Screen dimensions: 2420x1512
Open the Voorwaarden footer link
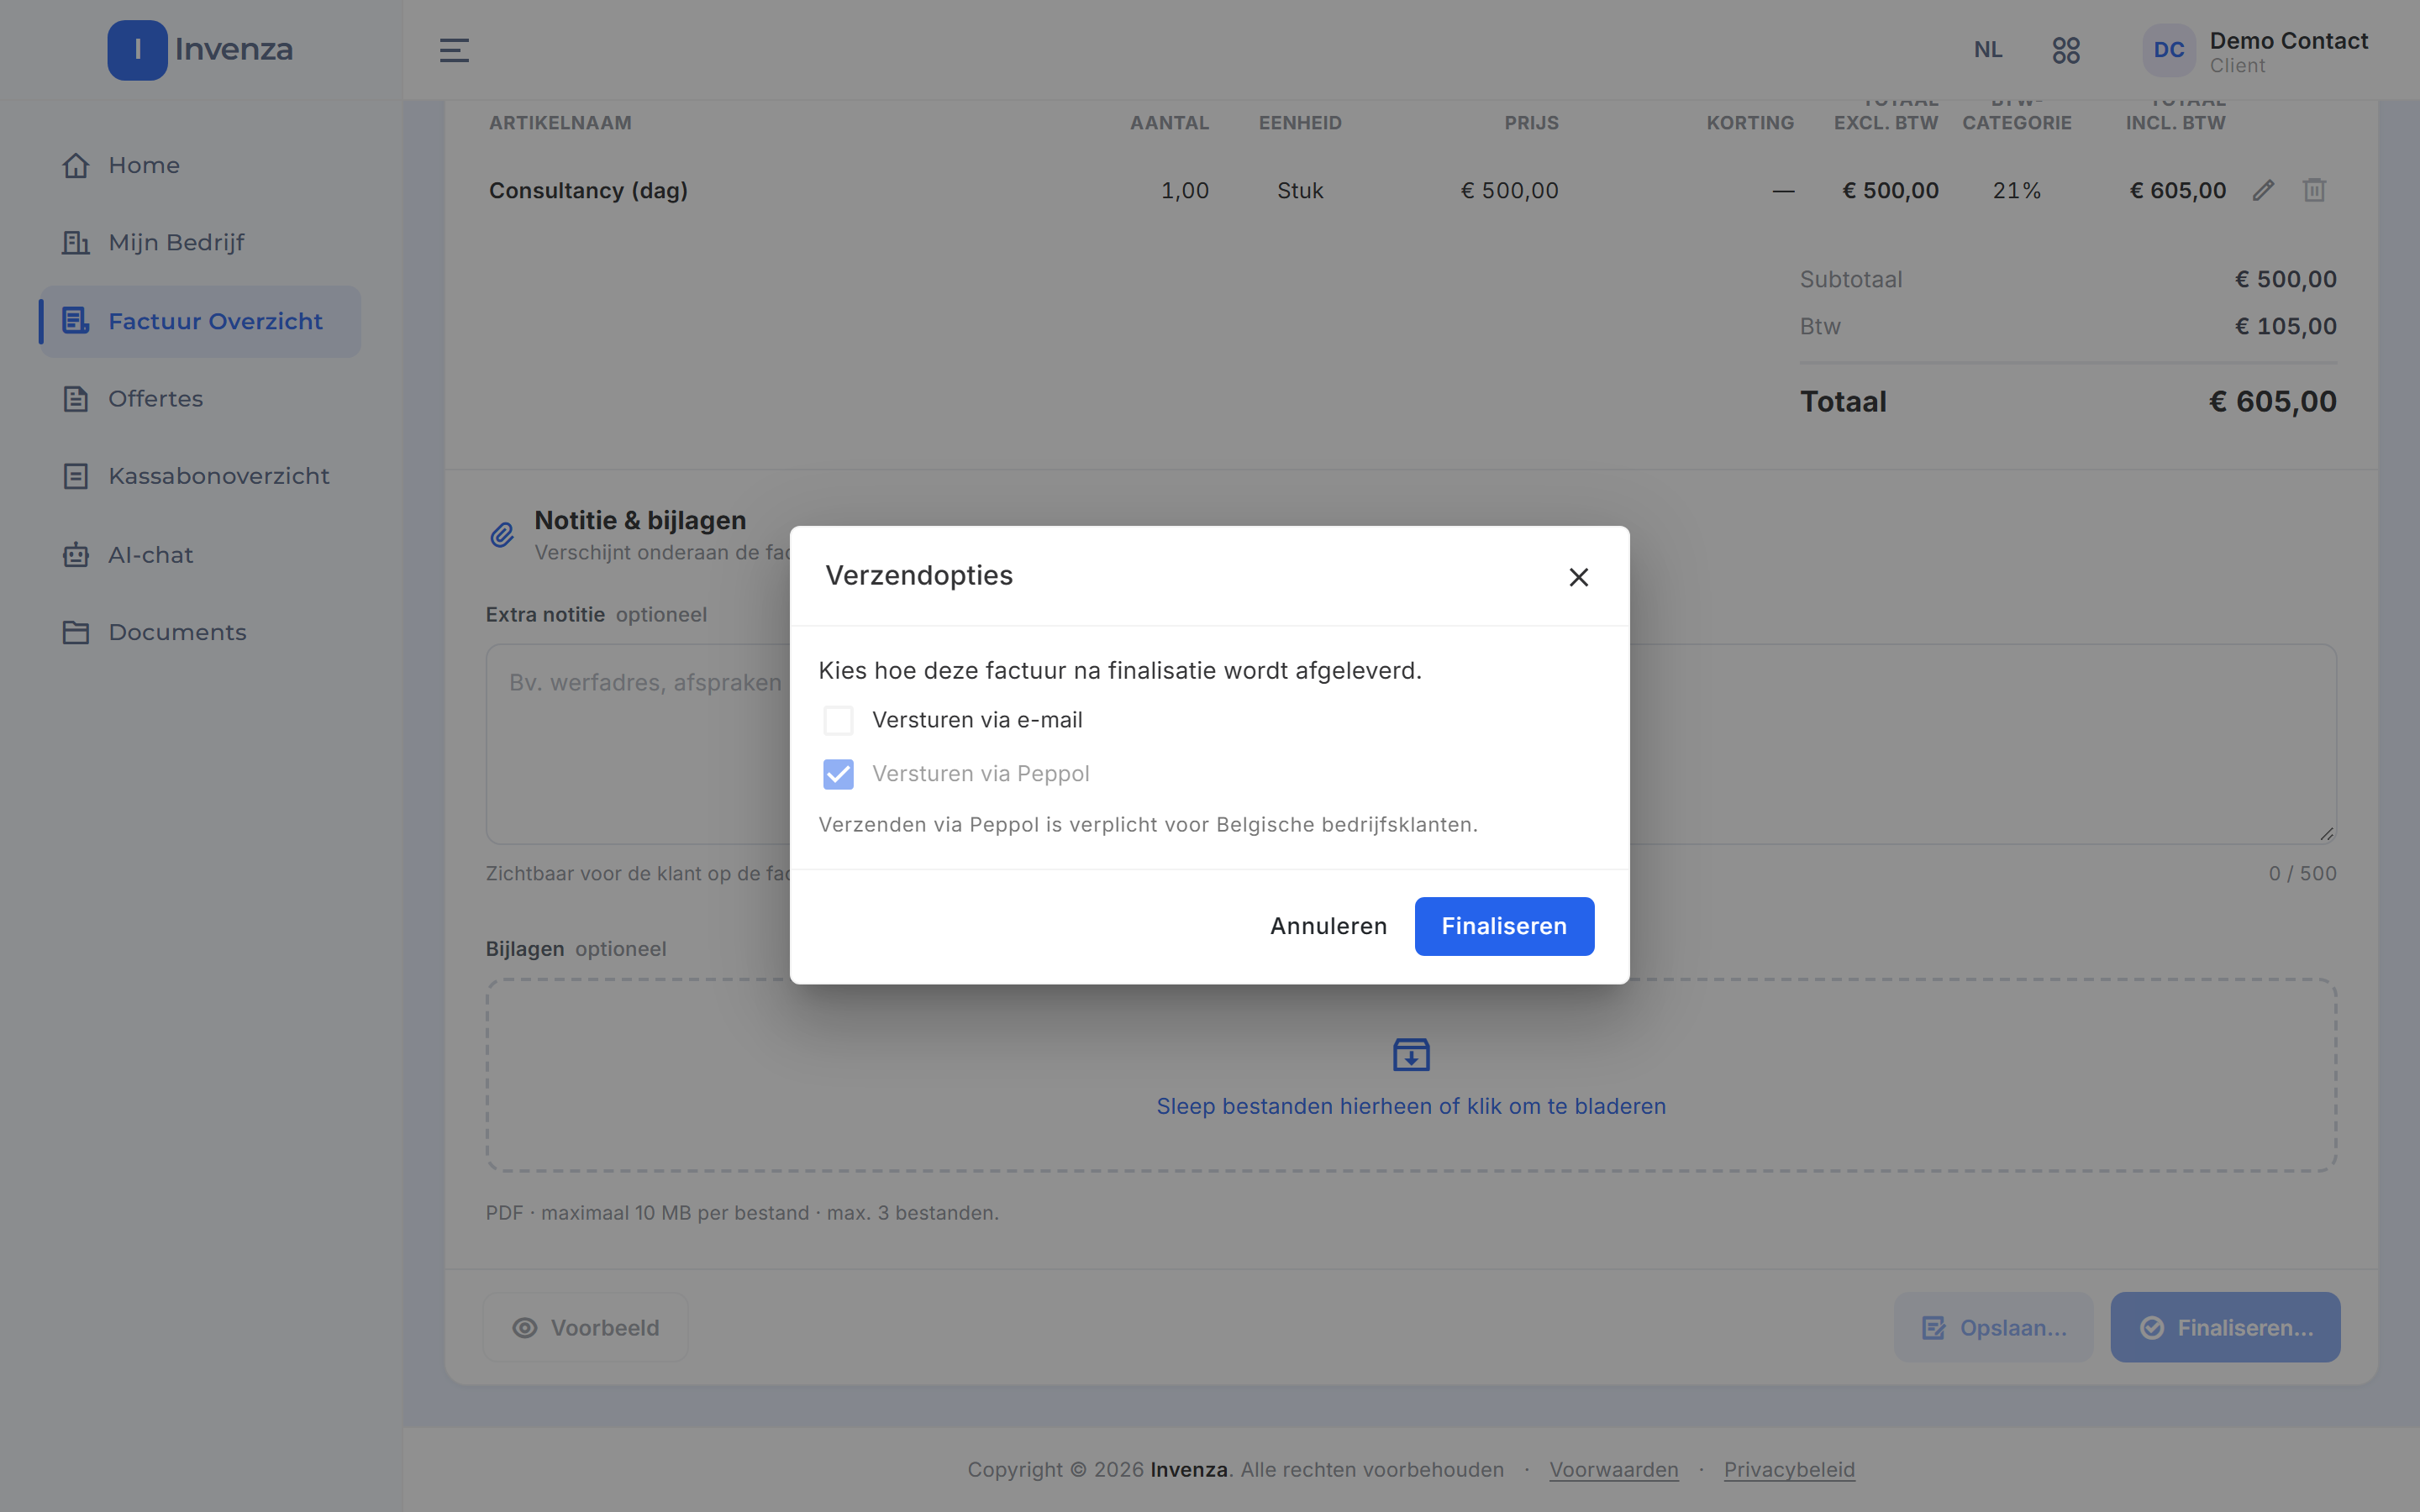[1614, 1469]
